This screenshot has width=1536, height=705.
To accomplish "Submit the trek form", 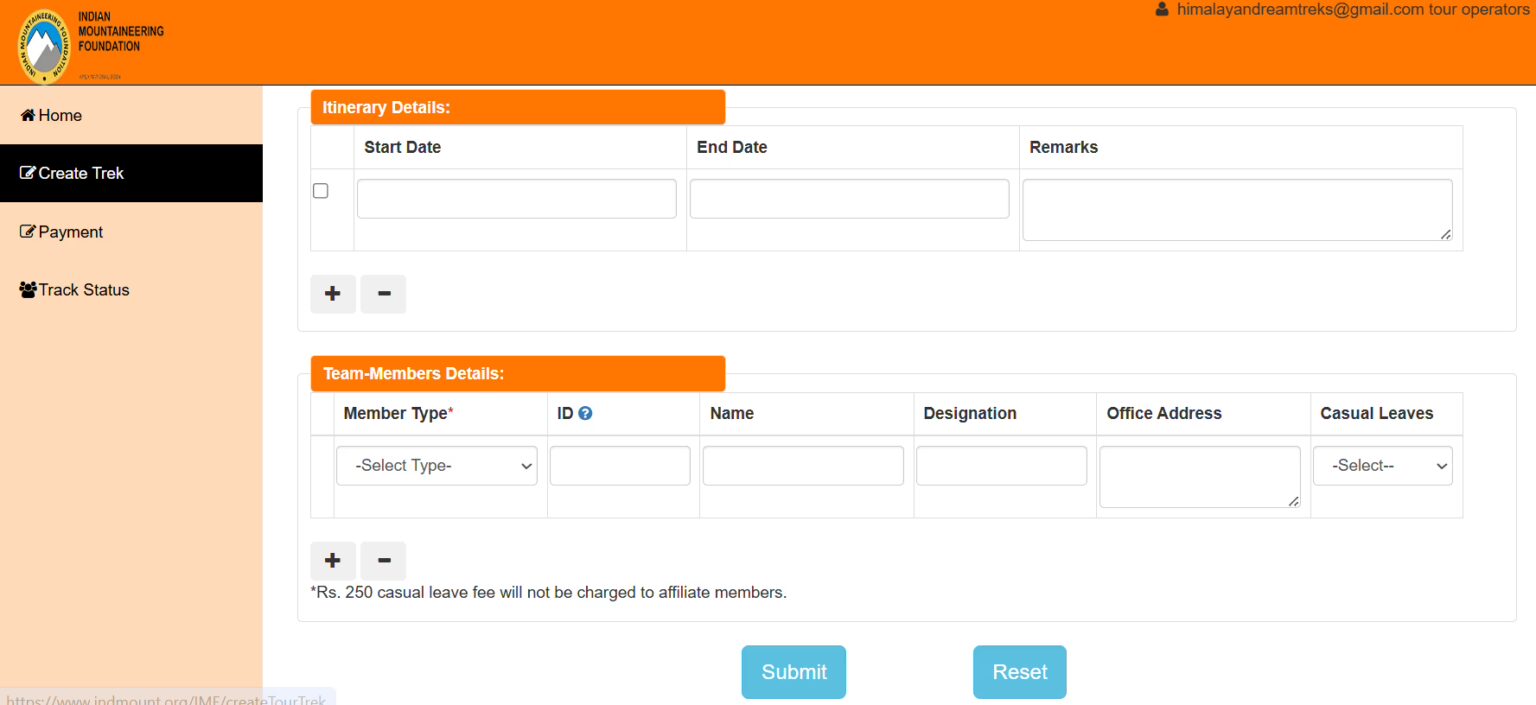I will 793,672.
